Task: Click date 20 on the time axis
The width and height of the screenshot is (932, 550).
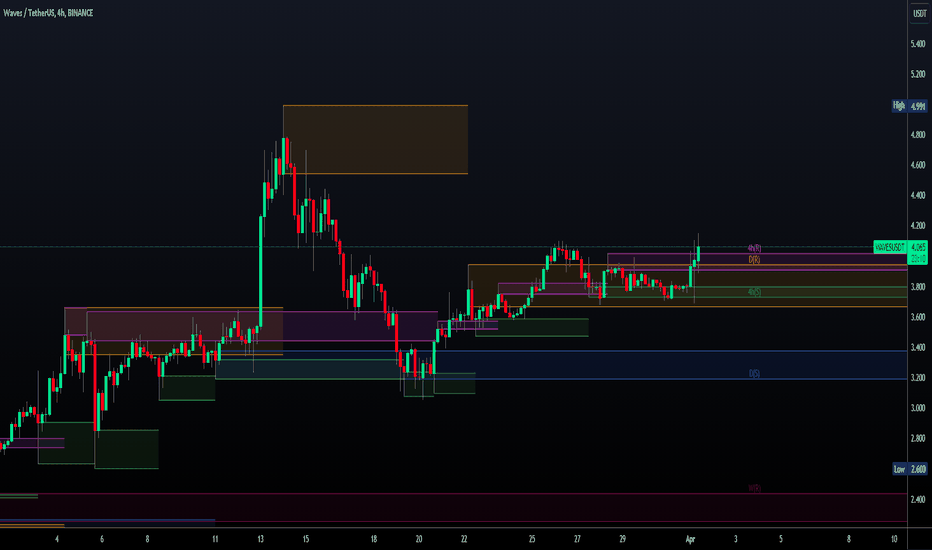Action: [418, 539]
